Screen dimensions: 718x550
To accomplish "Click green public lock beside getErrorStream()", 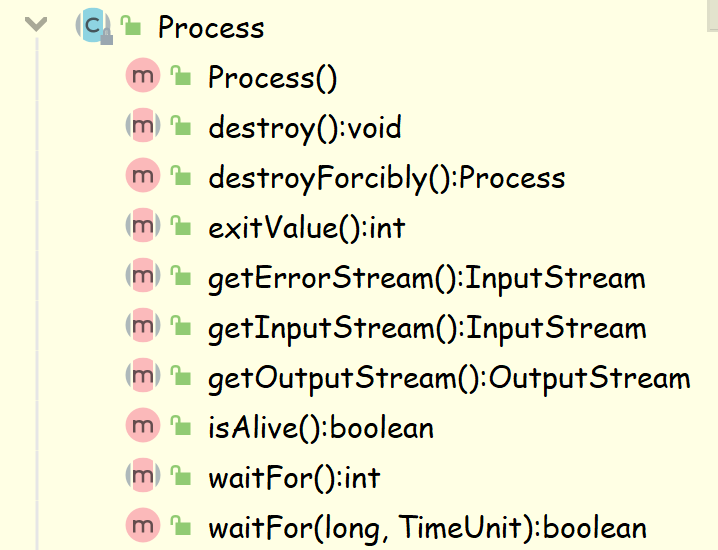I will (181, 276).
